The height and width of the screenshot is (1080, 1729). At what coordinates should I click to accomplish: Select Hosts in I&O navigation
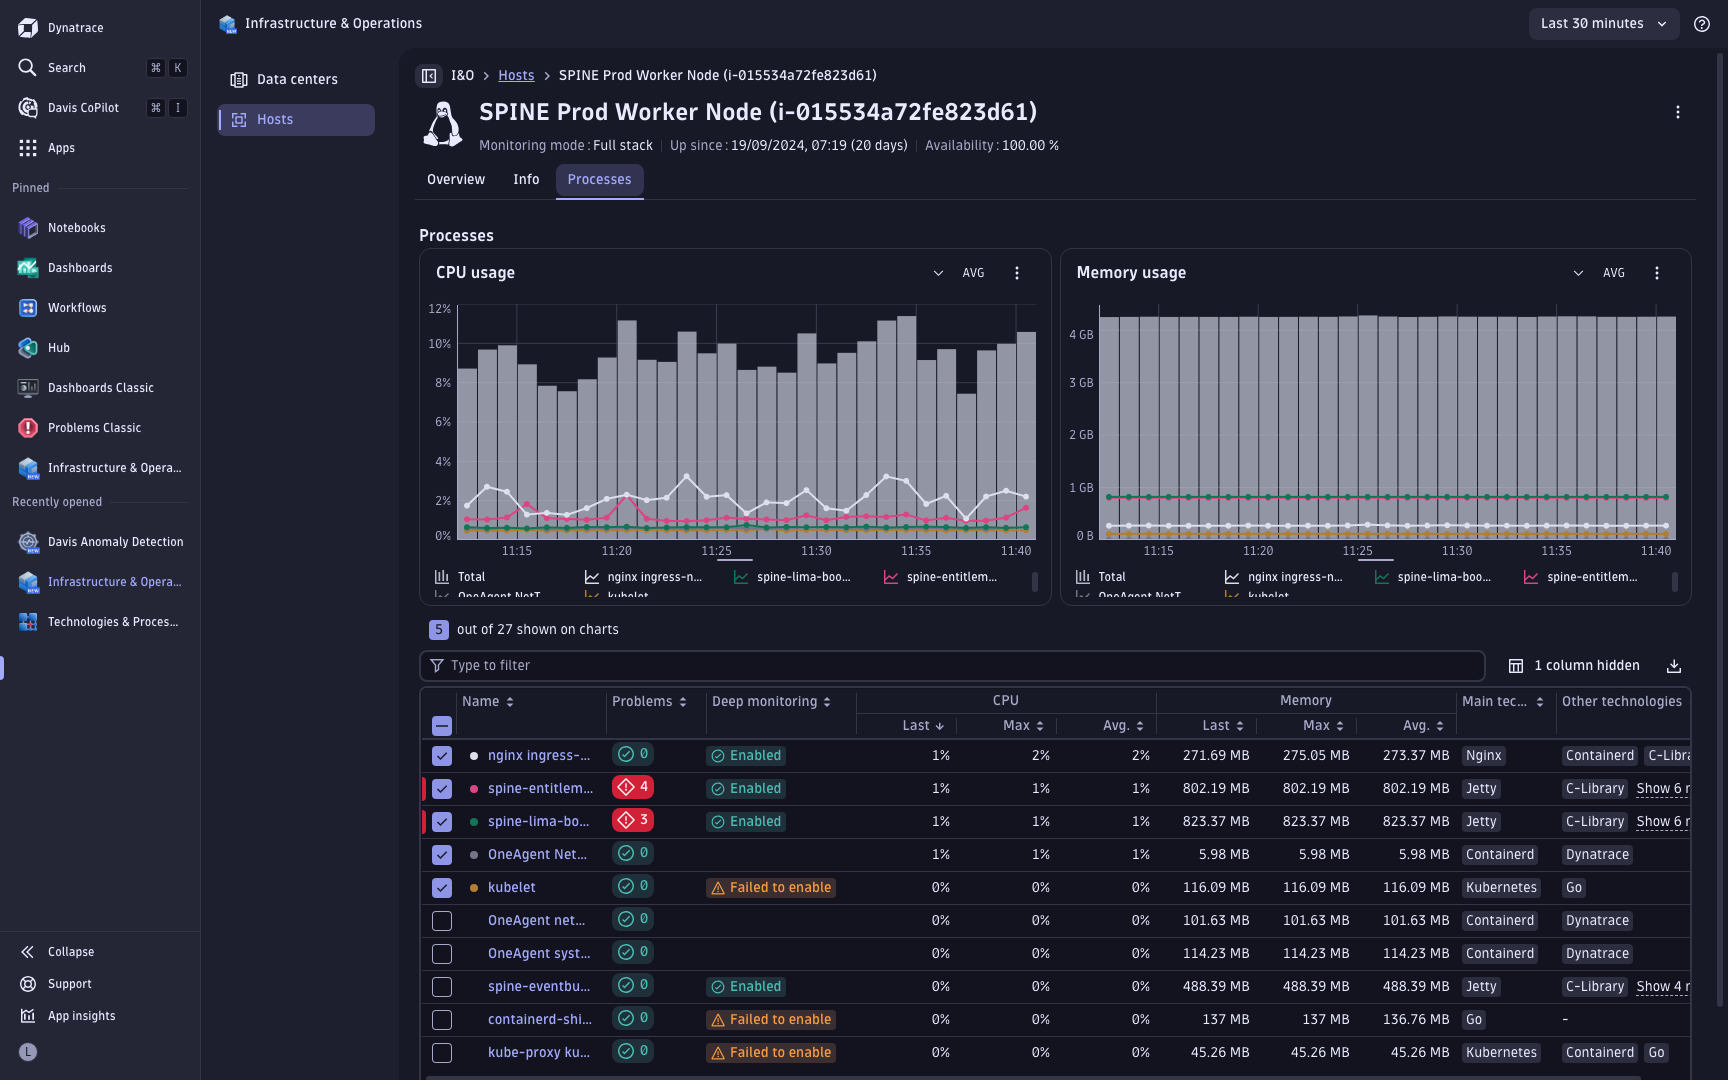(296, 120)
